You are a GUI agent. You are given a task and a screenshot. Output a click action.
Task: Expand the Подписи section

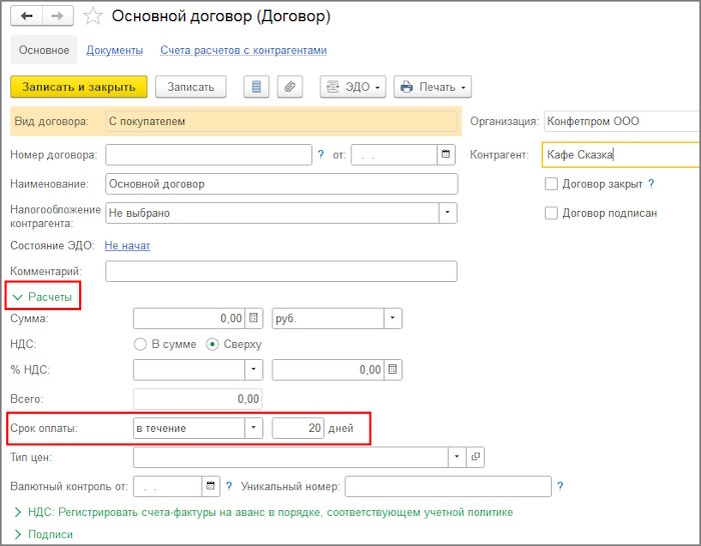(x=43, y=534)
